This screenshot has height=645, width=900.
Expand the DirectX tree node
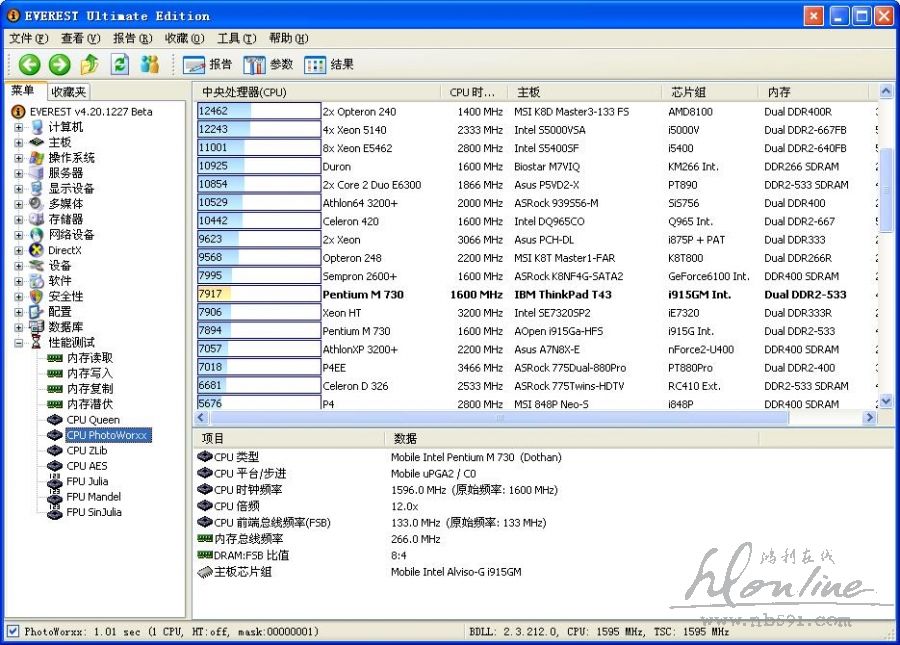19,251
